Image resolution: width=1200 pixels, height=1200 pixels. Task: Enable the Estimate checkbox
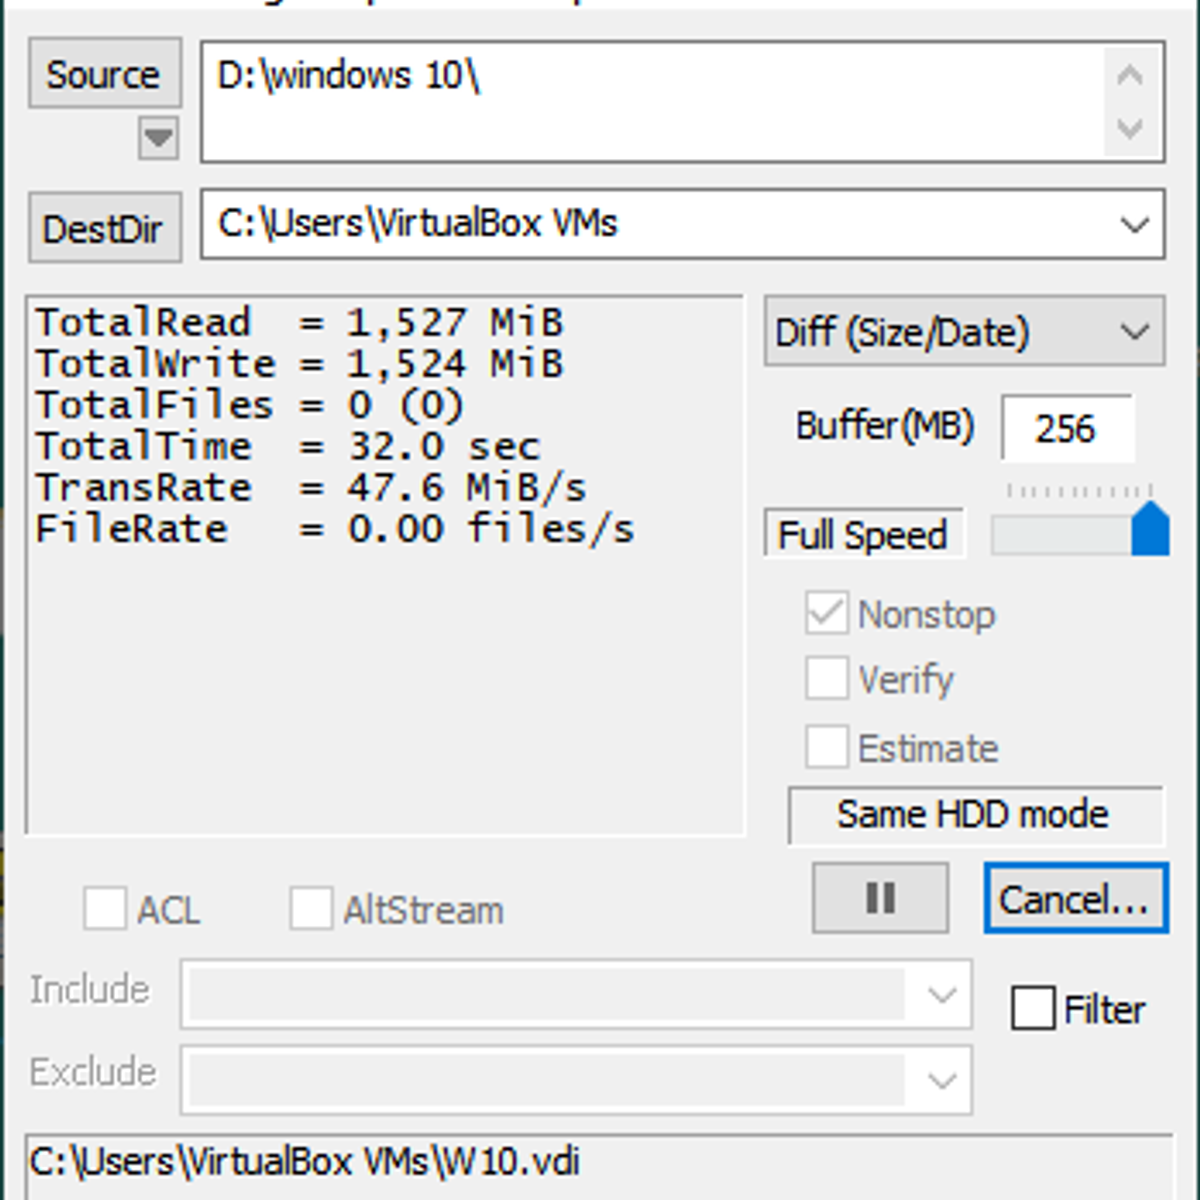point(826,746)
